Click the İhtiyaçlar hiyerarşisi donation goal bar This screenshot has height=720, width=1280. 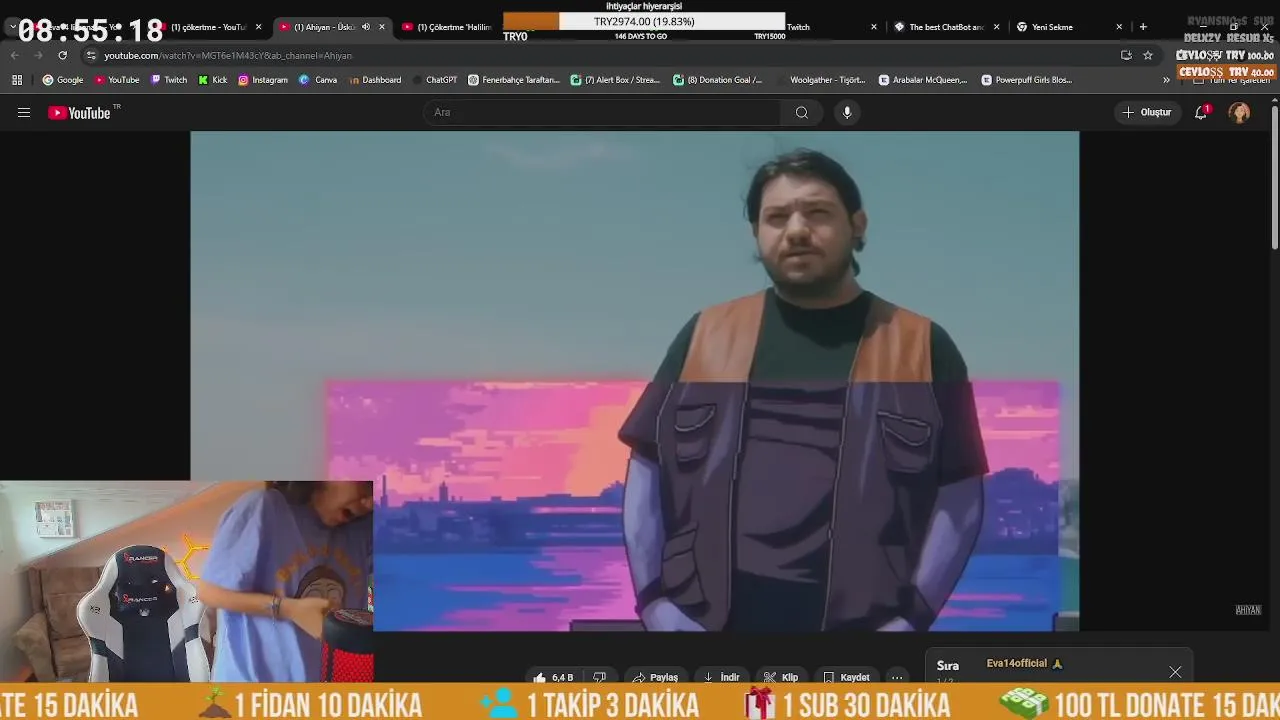coord(644,21)
